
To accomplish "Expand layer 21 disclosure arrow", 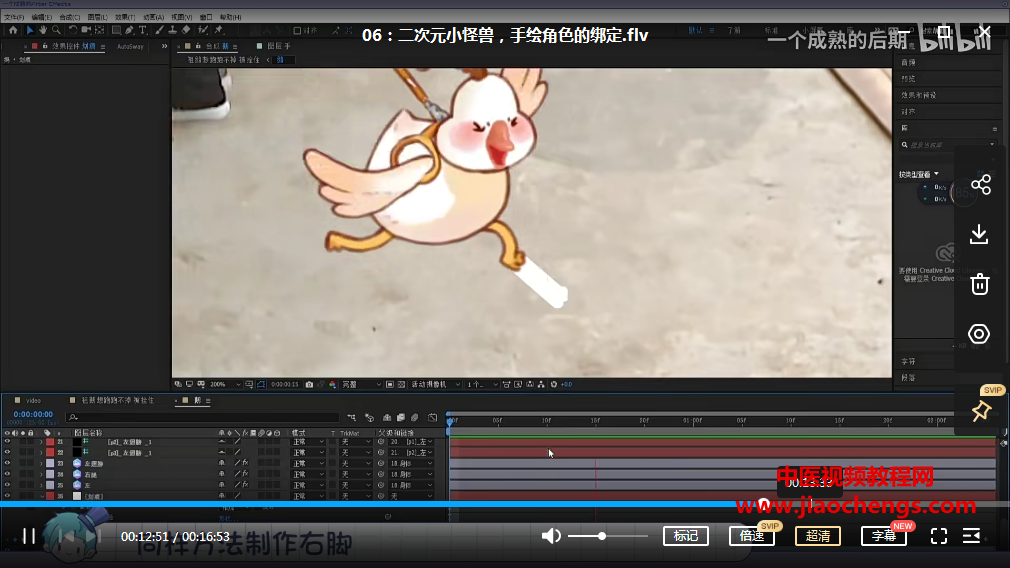I will [41, 442].
